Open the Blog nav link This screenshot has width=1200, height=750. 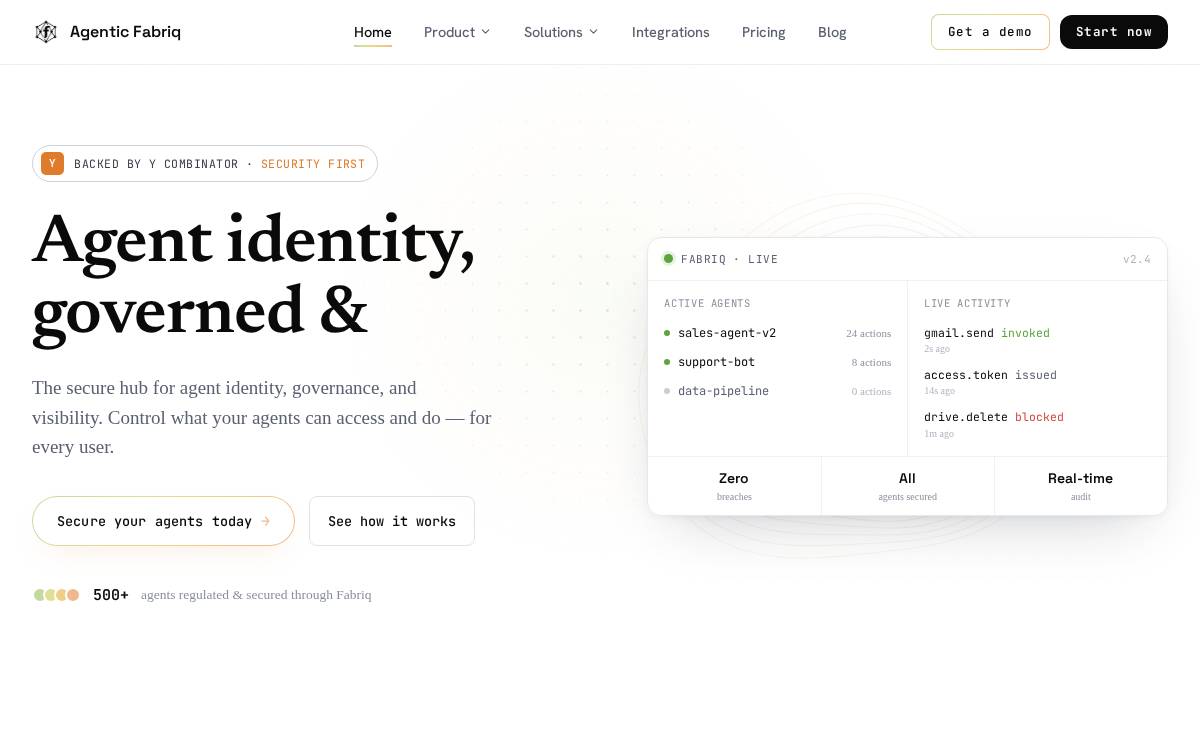[x=832, y=32]
